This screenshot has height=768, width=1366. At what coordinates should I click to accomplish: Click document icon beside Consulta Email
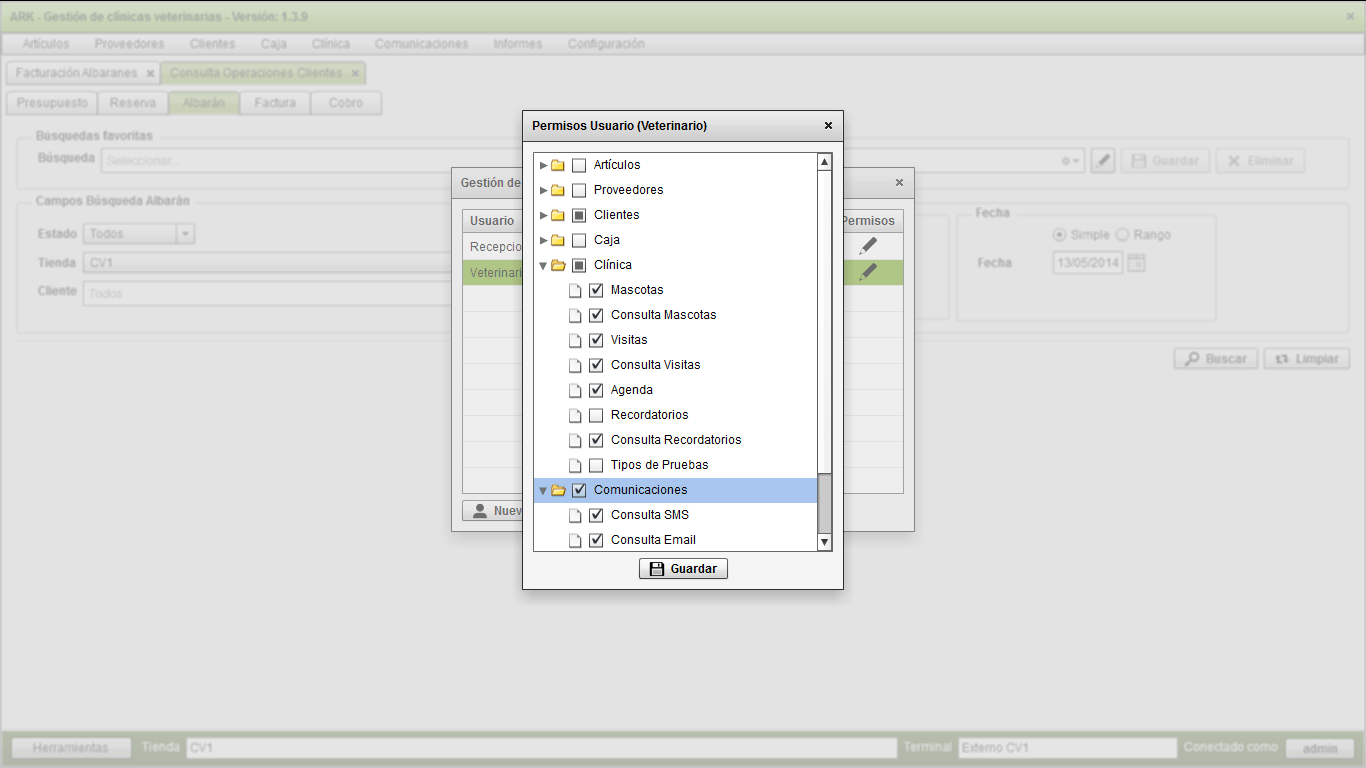pos(575,540)
